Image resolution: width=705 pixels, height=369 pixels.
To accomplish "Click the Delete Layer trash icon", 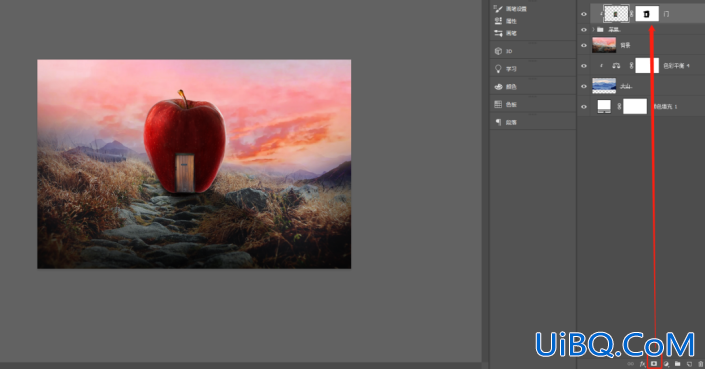I will (x=701, y=364).
